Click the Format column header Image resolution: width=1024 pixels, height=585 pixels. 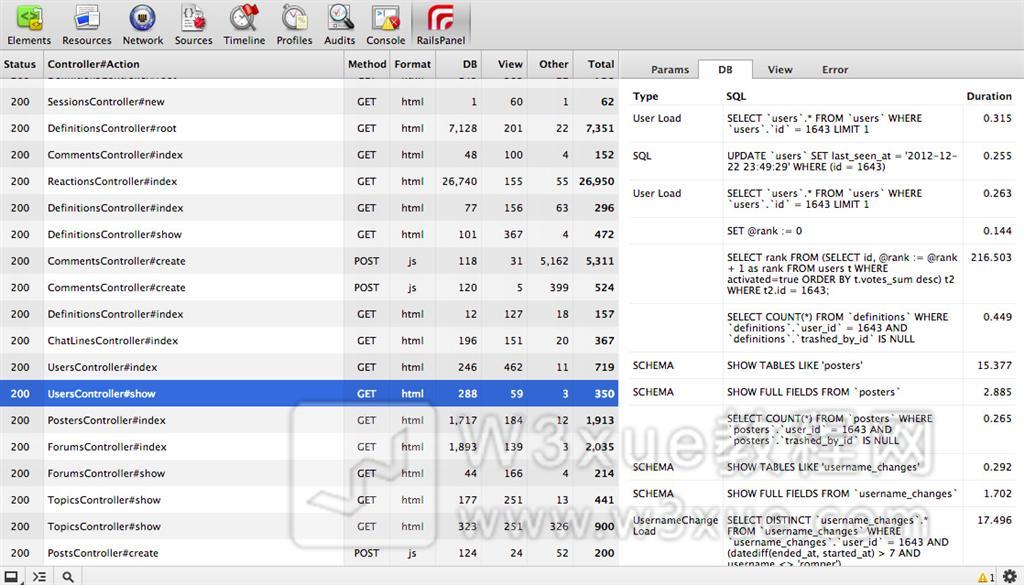coord(412,64)
